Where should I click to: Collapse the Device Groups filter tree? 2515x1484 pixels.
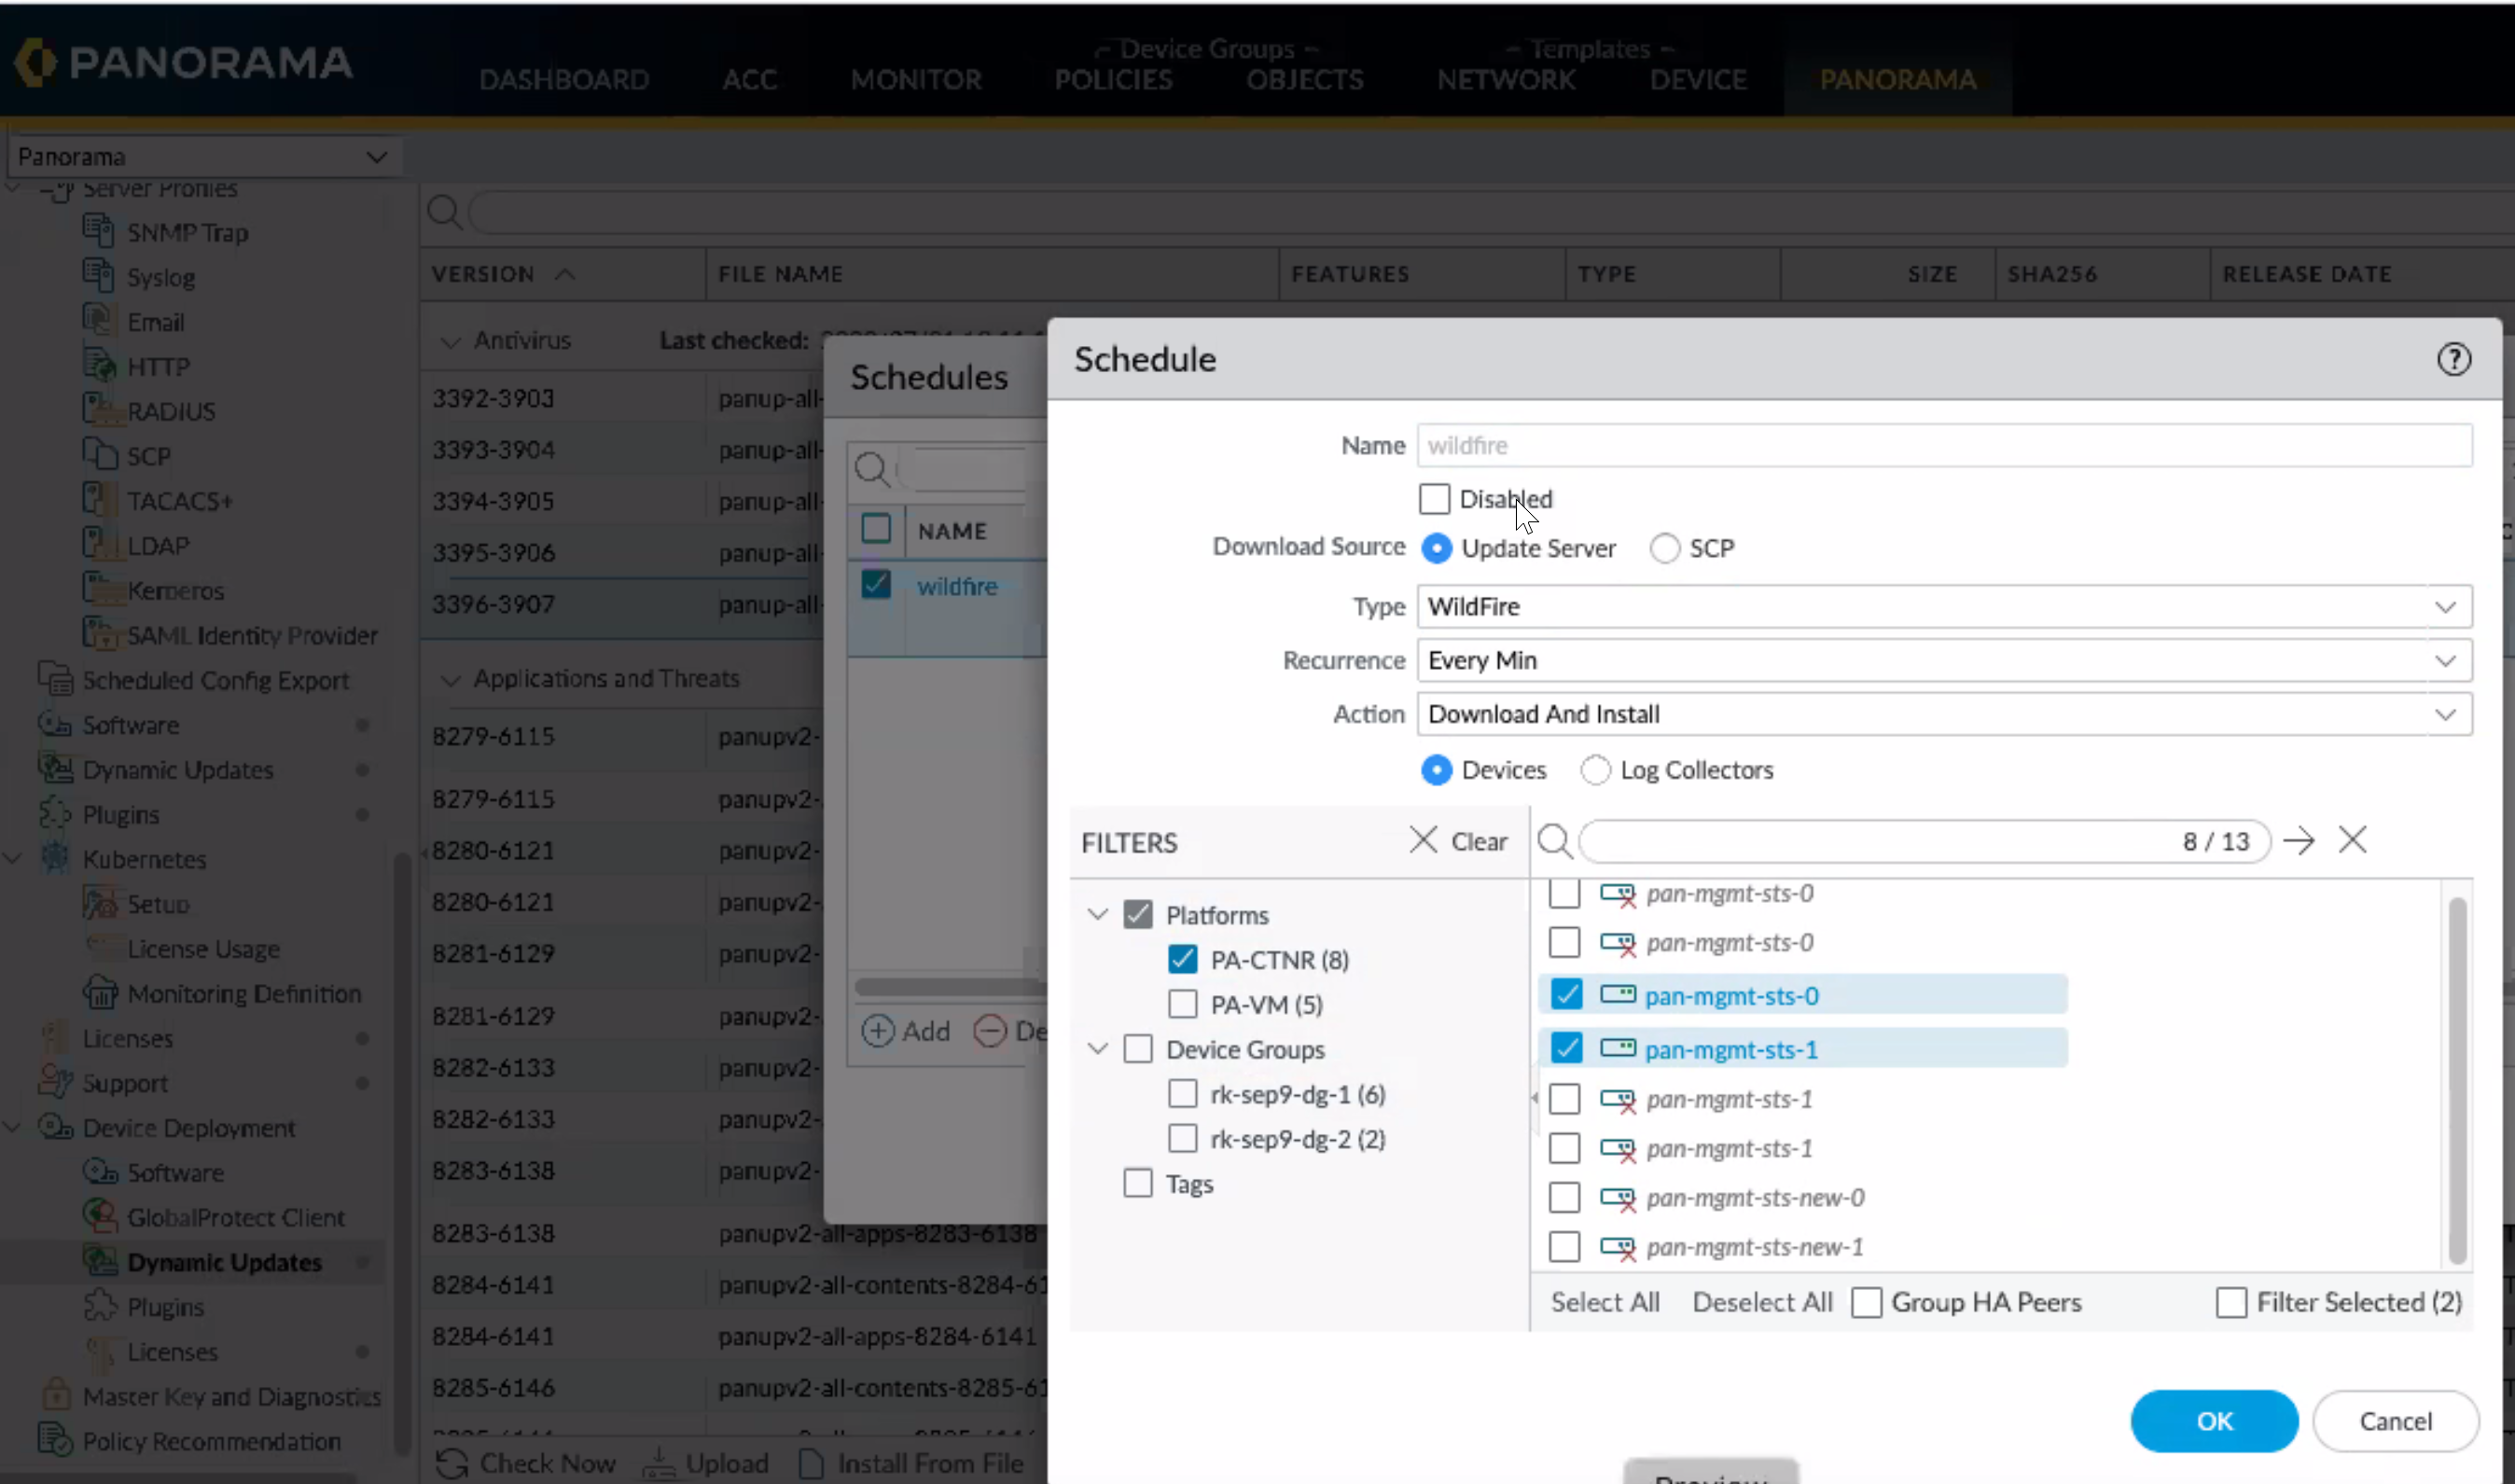coord(1097,1049)
